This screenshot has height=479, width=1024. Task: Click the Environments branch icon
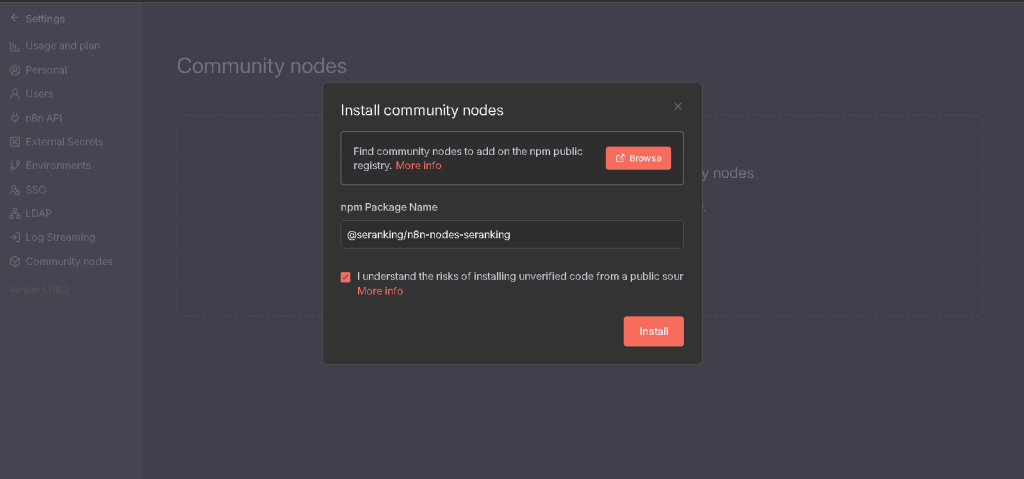coord(15,166)
